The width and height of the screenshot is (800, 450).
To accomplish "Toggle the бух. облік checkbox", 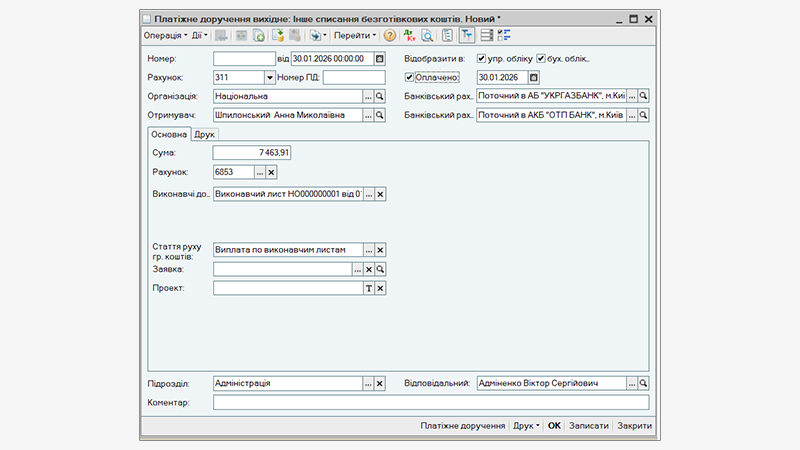I will click(541, 58).
